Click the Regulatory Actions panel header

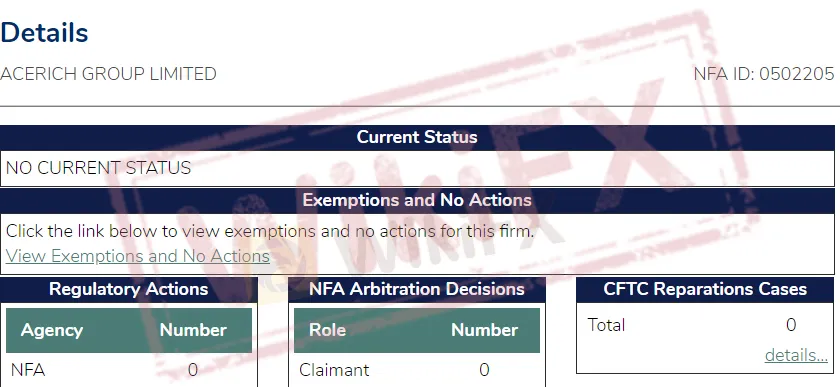pyautogui.click(x=129, y=289)
